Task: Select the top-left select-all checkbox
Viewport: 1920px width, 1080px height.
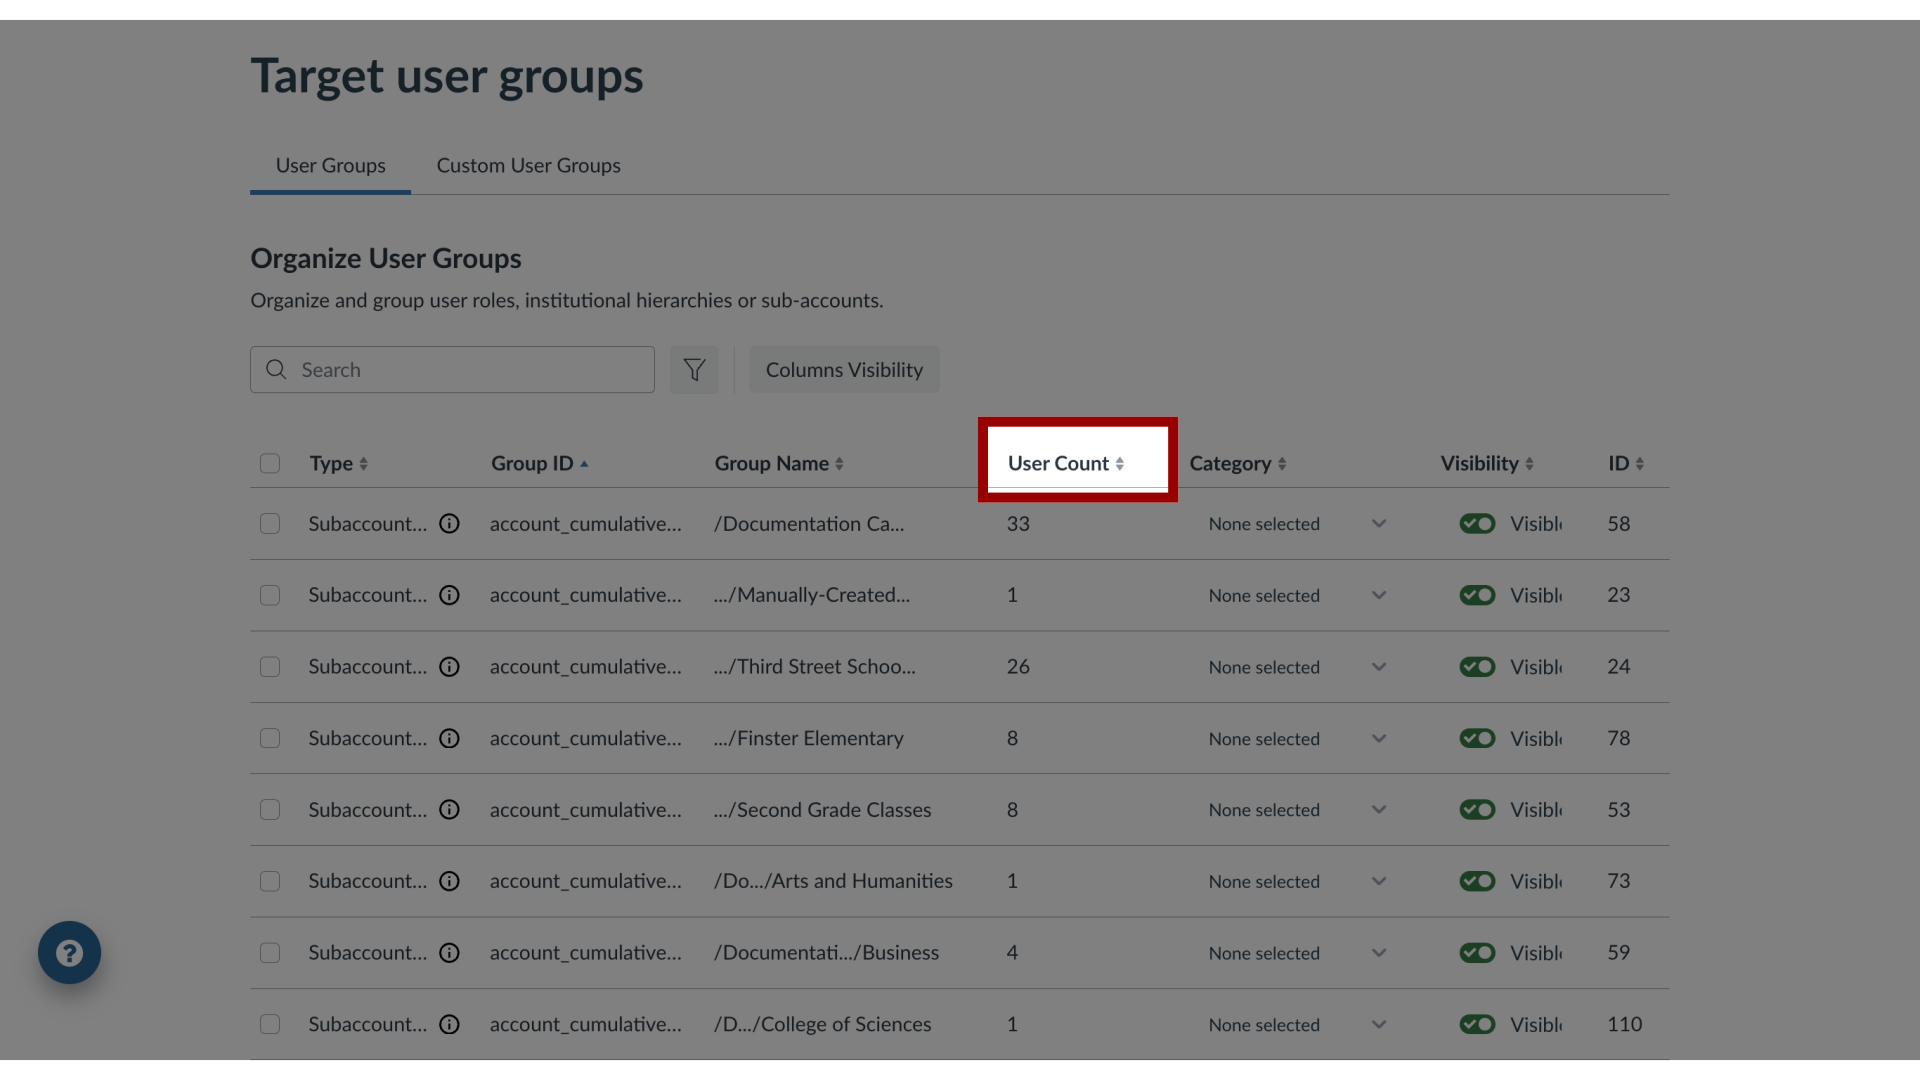Action: 269,463
